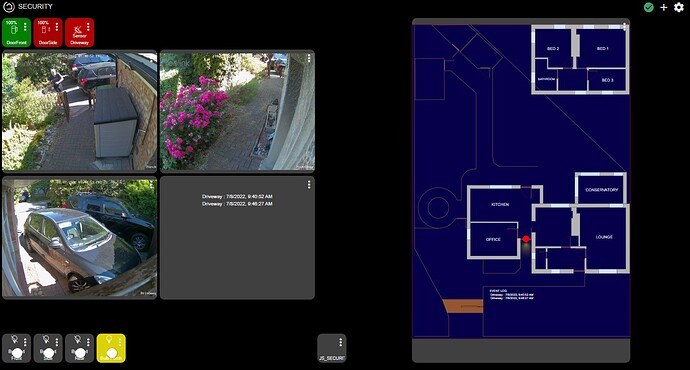Click the red alert dot on floor plan

[x=526, y=239]
